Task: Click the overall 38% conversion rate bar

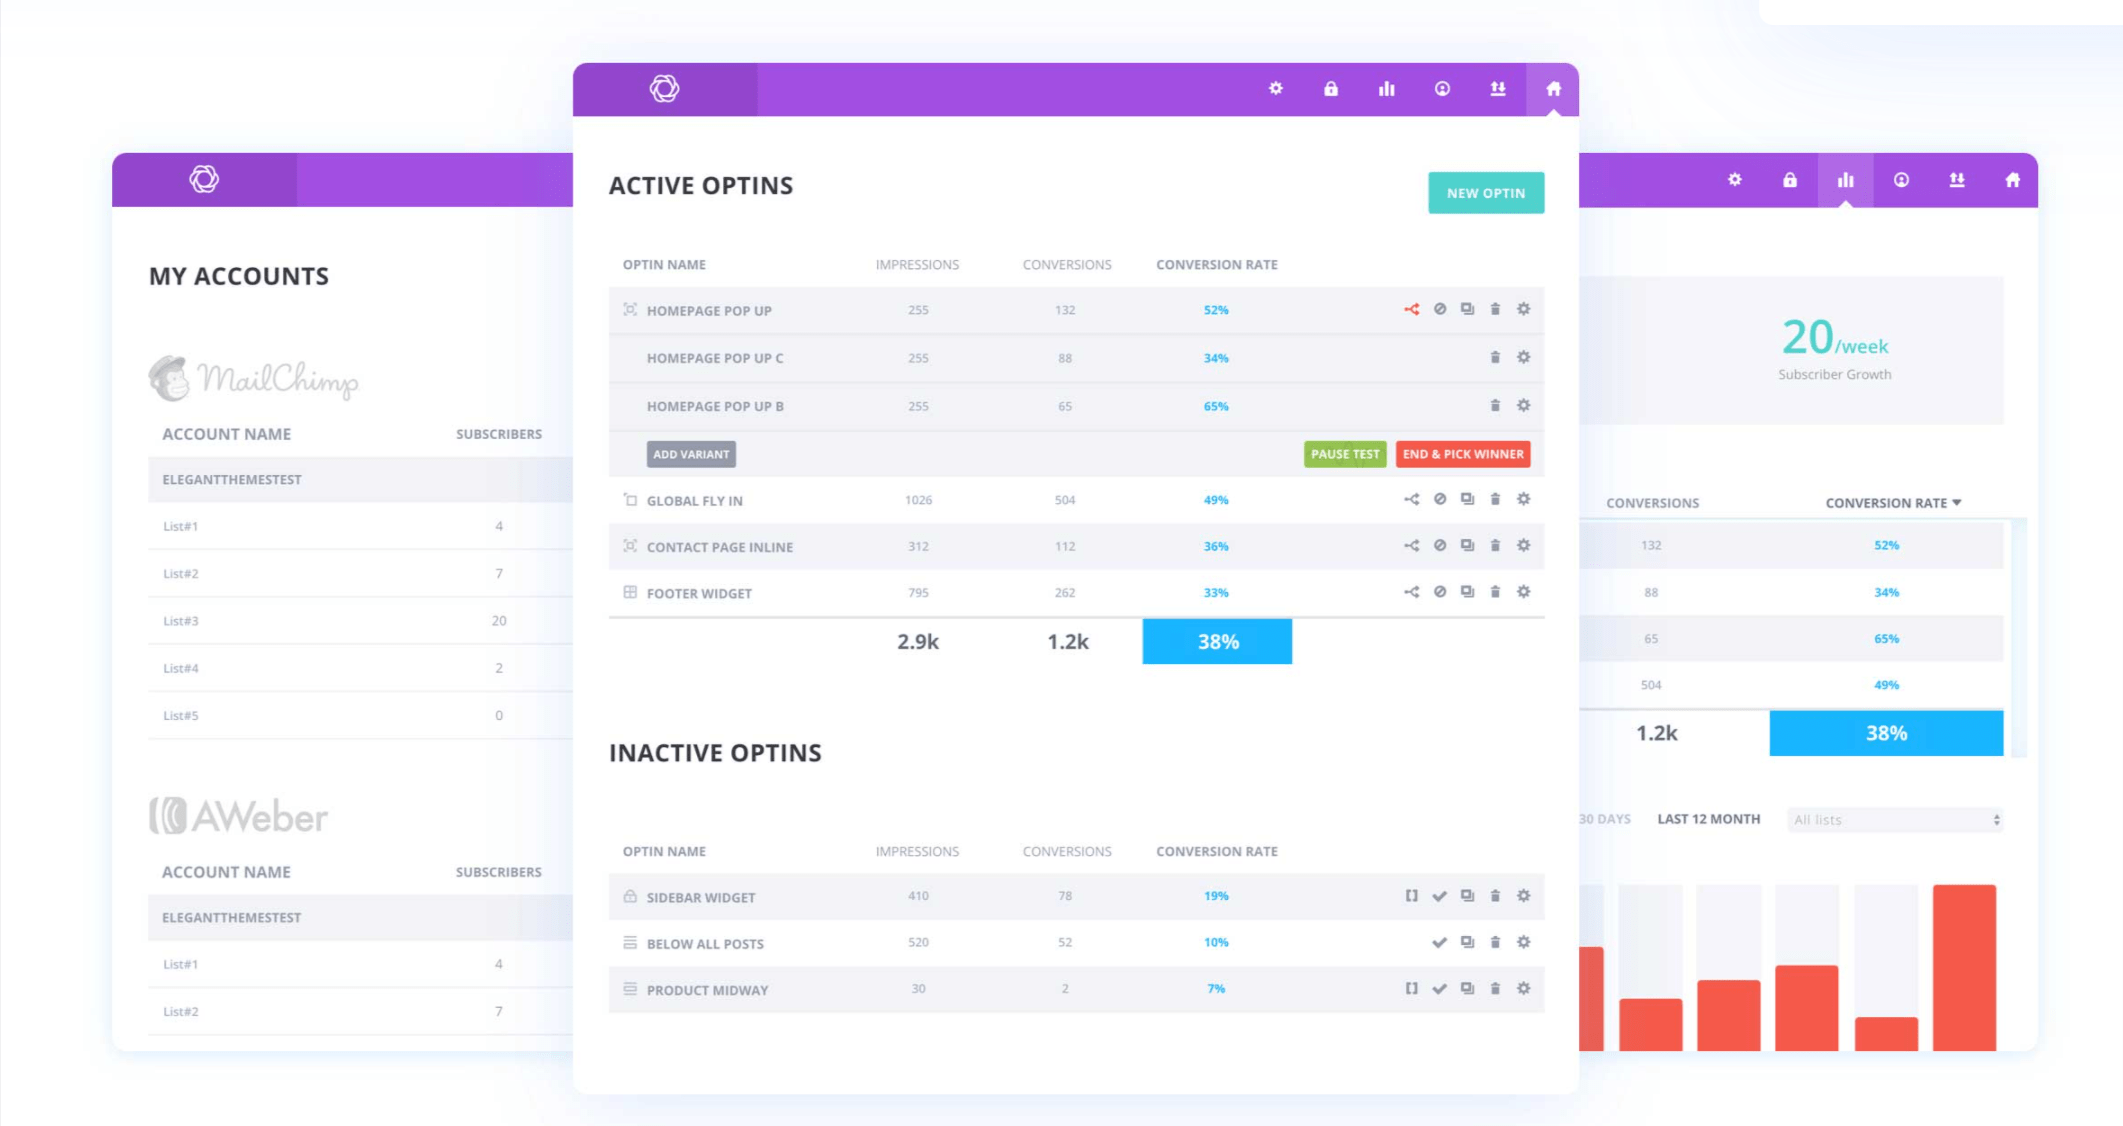Action: tap(1217, 643)
